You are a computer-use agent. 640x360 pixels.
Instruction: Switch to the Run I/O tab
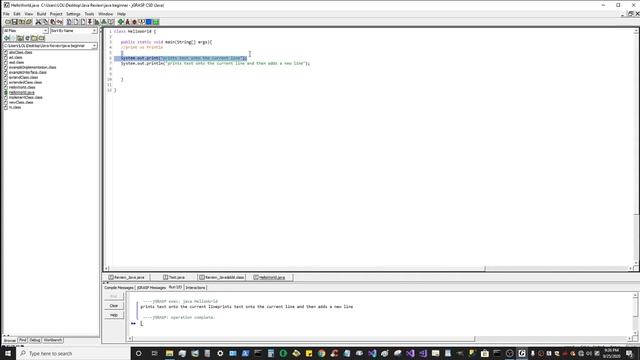[176, 288]
